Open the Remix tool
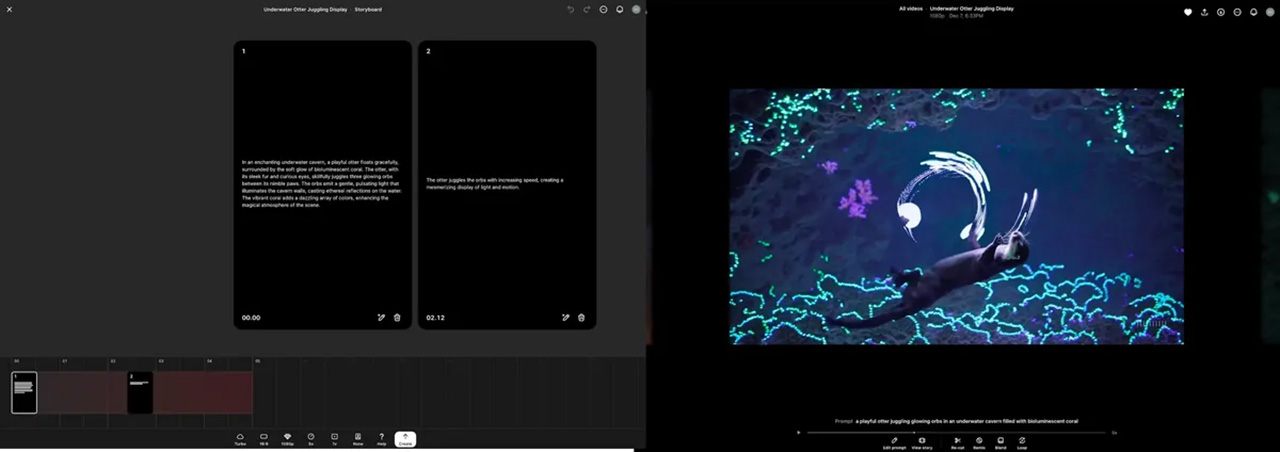The height and width of the screenshot is (452, 1280). 979,440
